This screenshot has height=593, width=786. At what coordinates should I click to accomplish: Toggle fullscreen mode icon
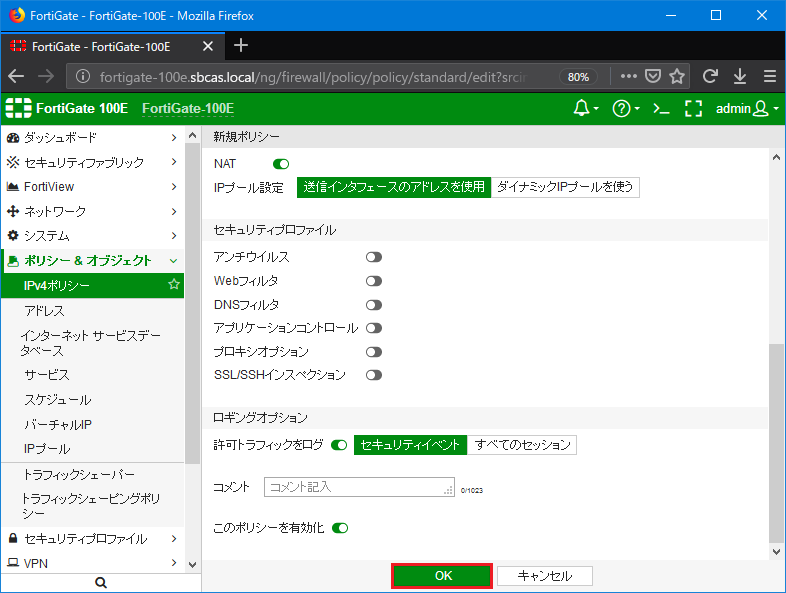pyautogui.click(x=693, y=108)
